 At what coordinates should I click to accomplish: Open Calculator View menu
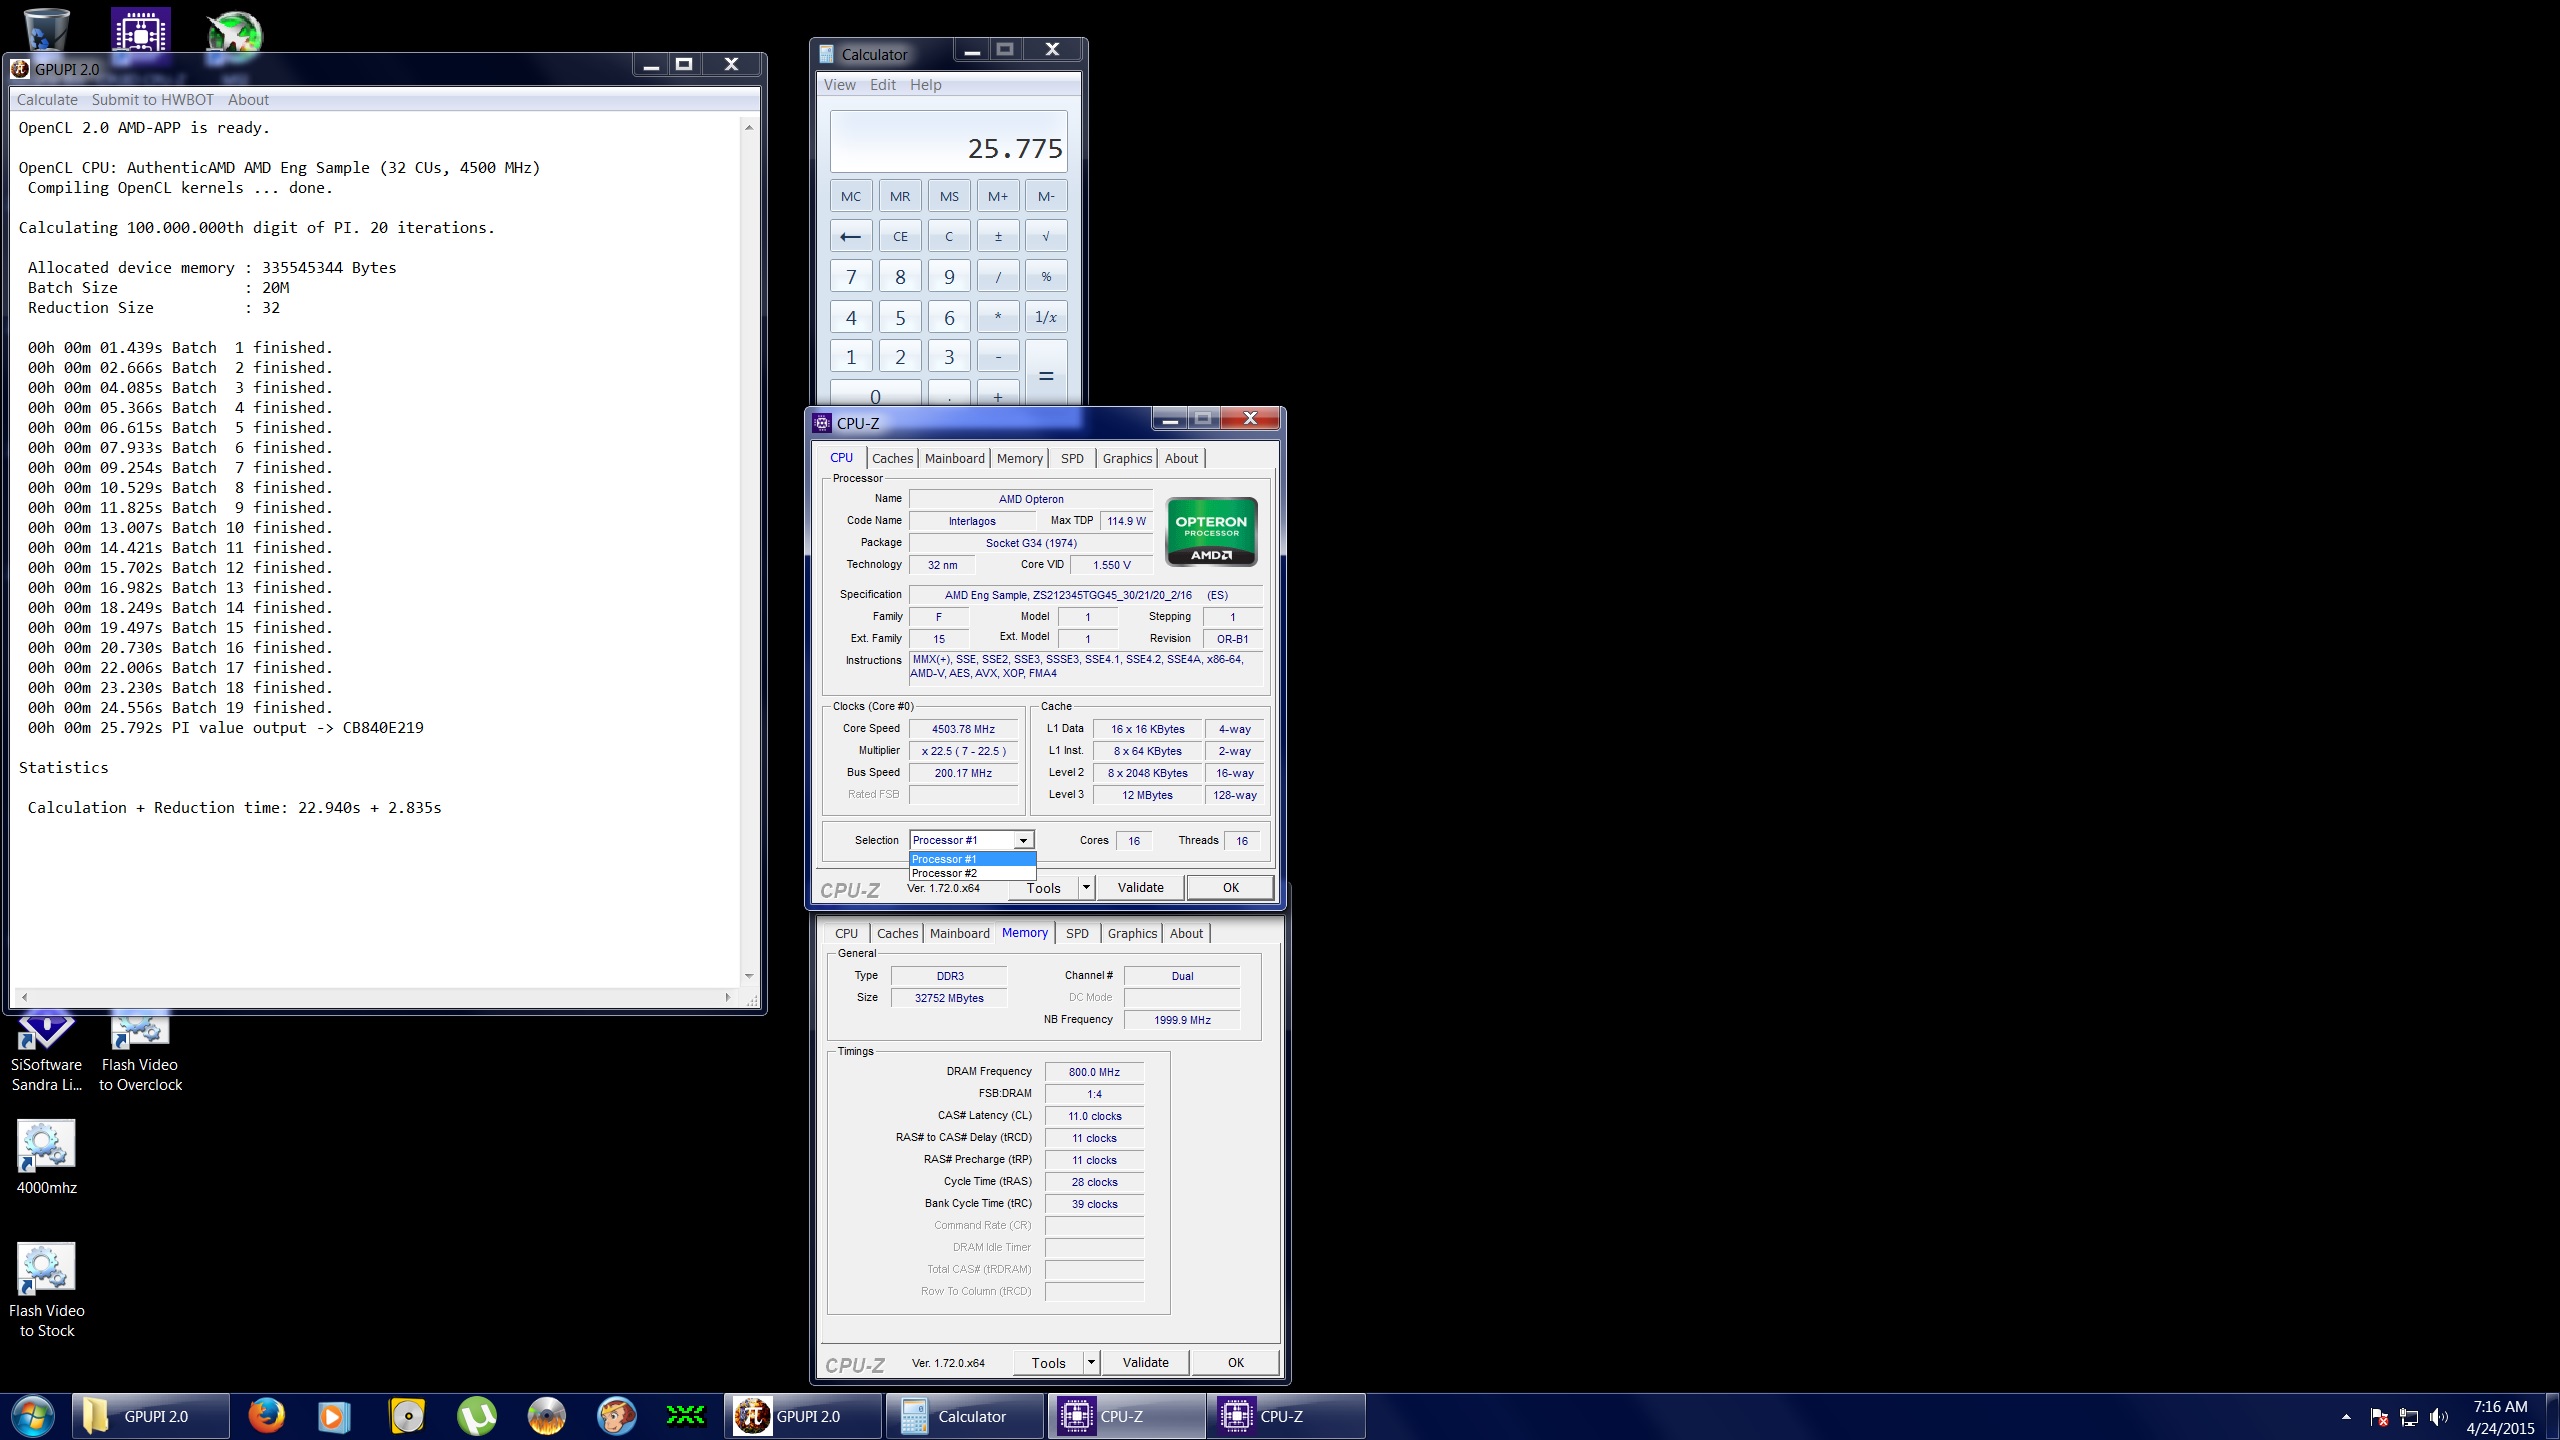(x=840, y=85)
